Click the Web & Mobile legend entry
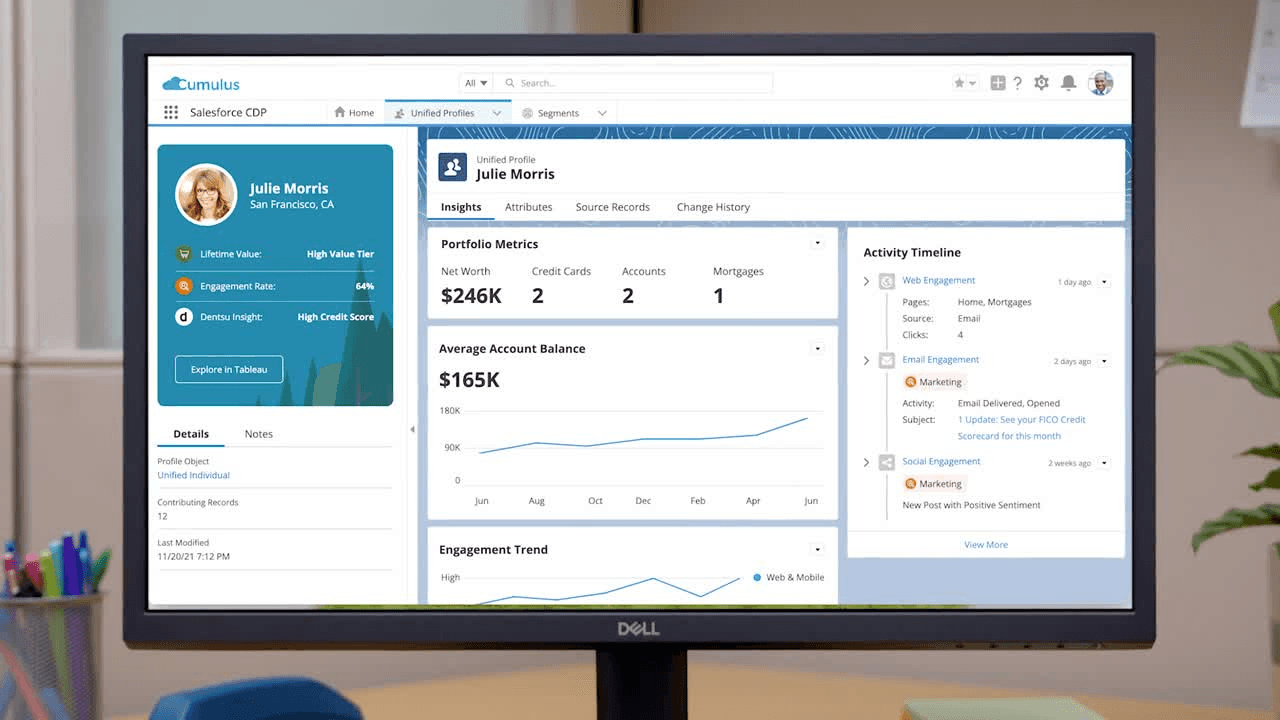This screenshot has width=1280, height=720. (x=789, y=577)
